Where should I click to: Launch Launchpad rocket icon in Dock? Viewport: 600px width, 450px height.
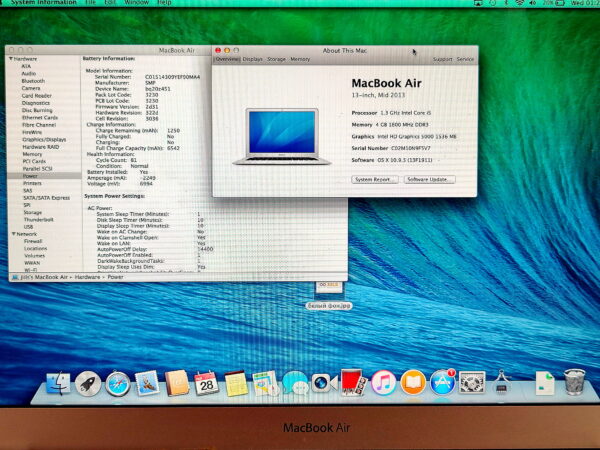tap(88, 383)
